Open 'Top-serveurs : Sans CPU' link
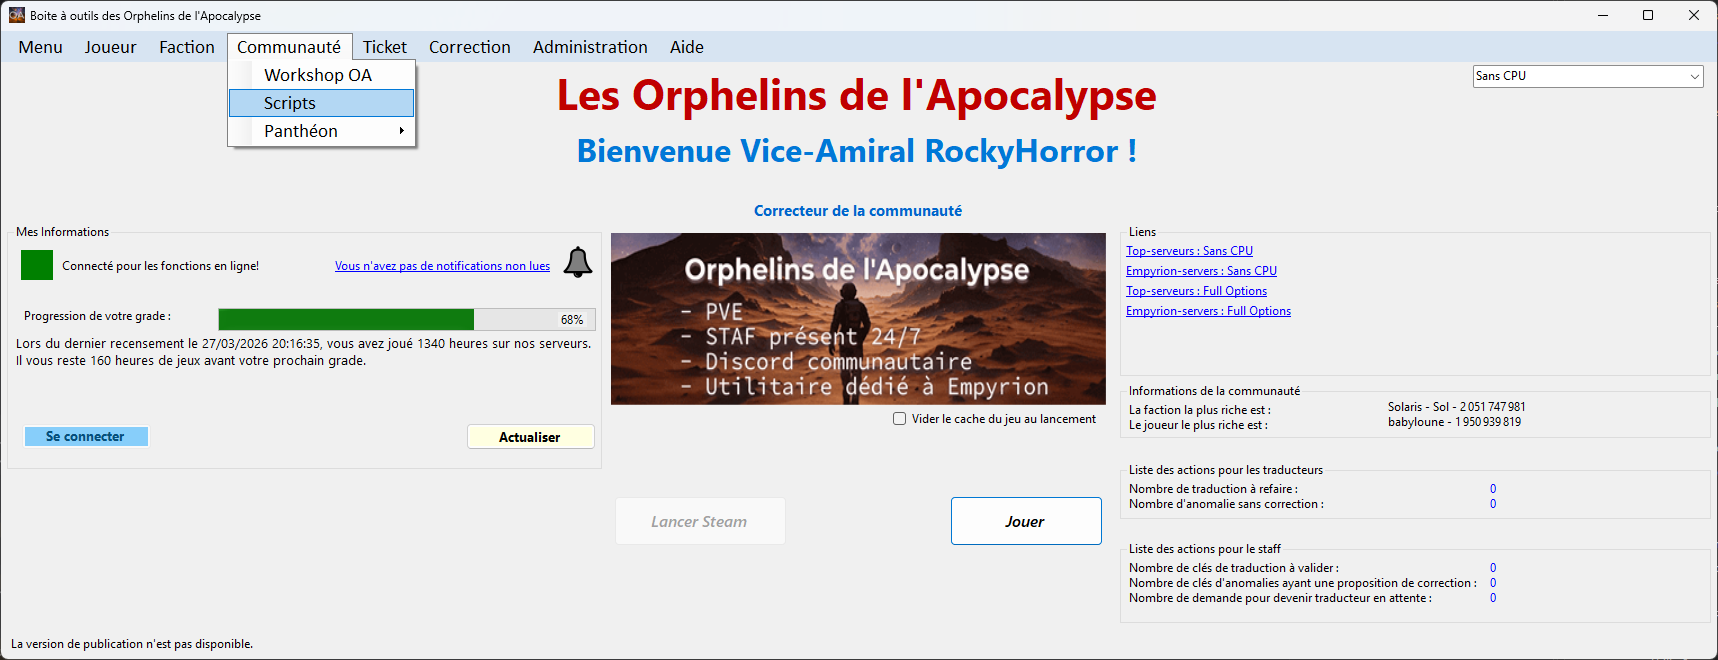The image size is (1718, 660). [x=1189, y=251]
